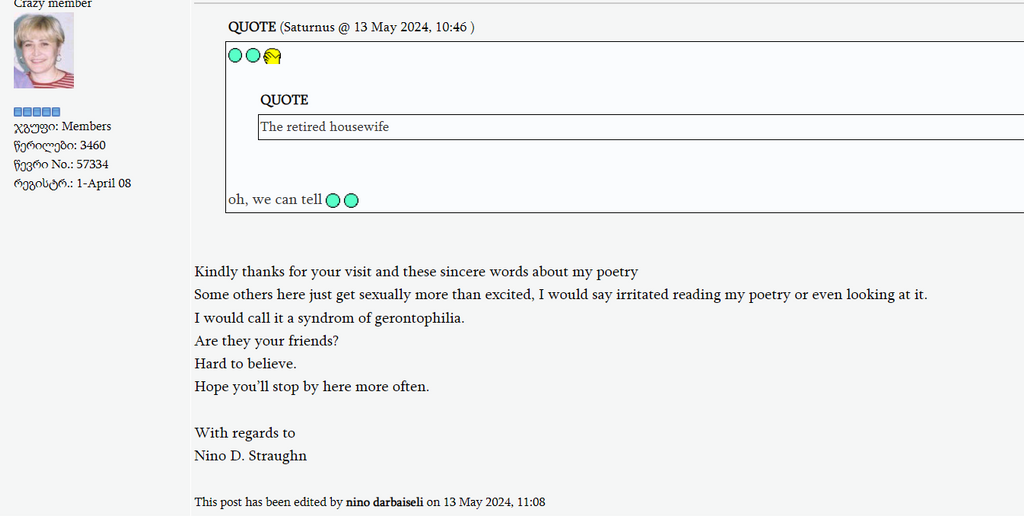Click the second green circle emoji beside the facepalm

coord(253,55)
